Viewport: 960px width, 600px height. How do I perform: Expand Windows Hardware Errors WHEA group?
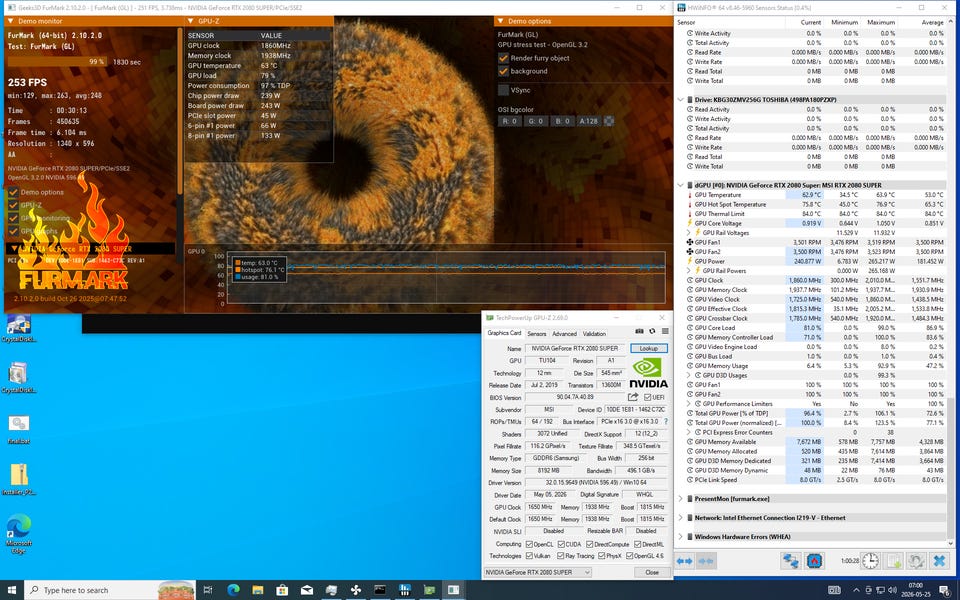[681, 537]
